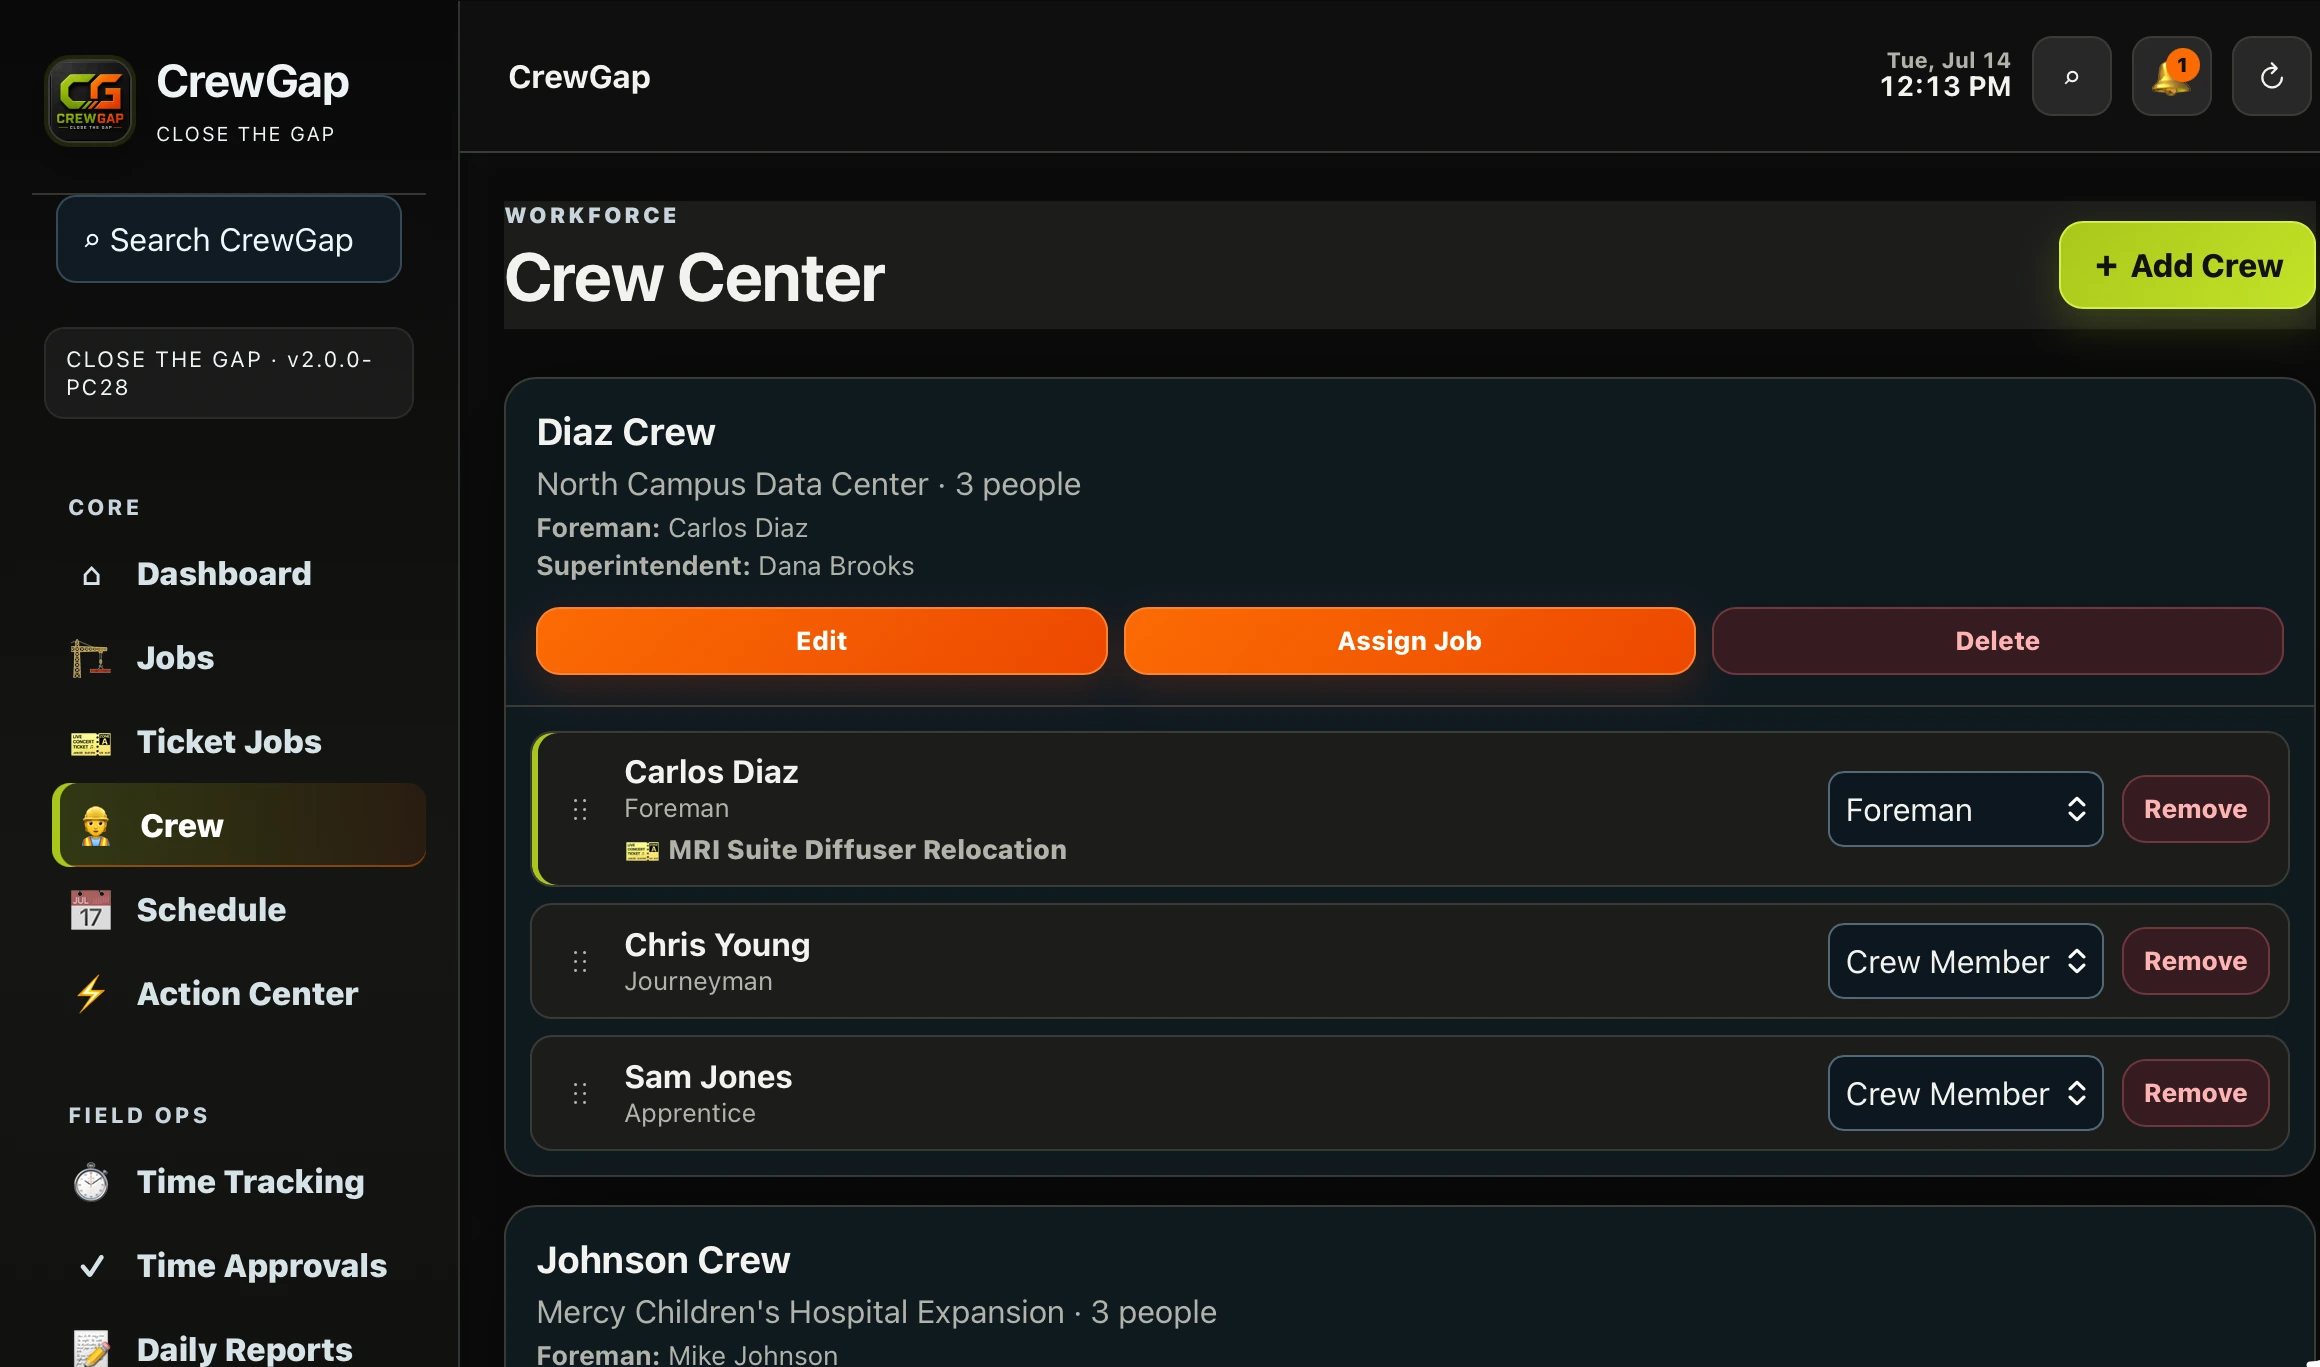Click drag handle beside Chris Young

pos(580,961)
